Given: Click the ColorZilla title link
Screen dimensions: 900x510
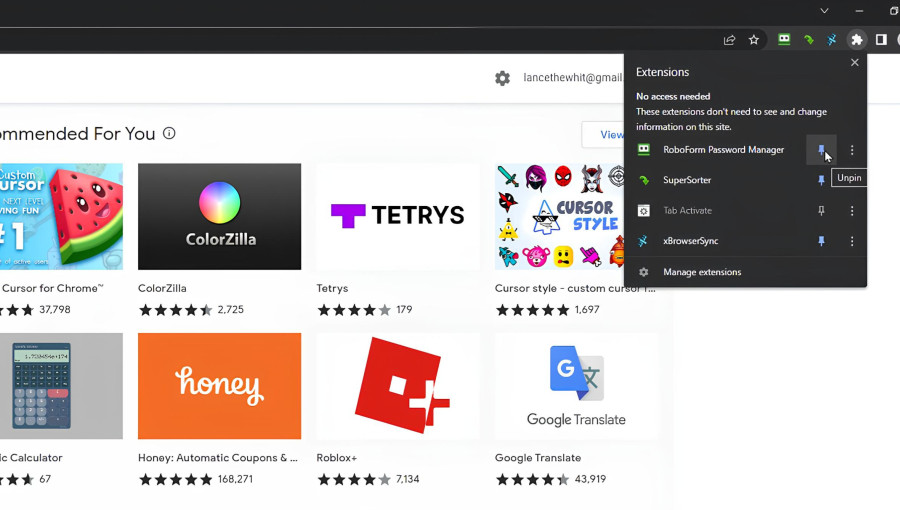Looking at the screenshot, I should 162,288.
